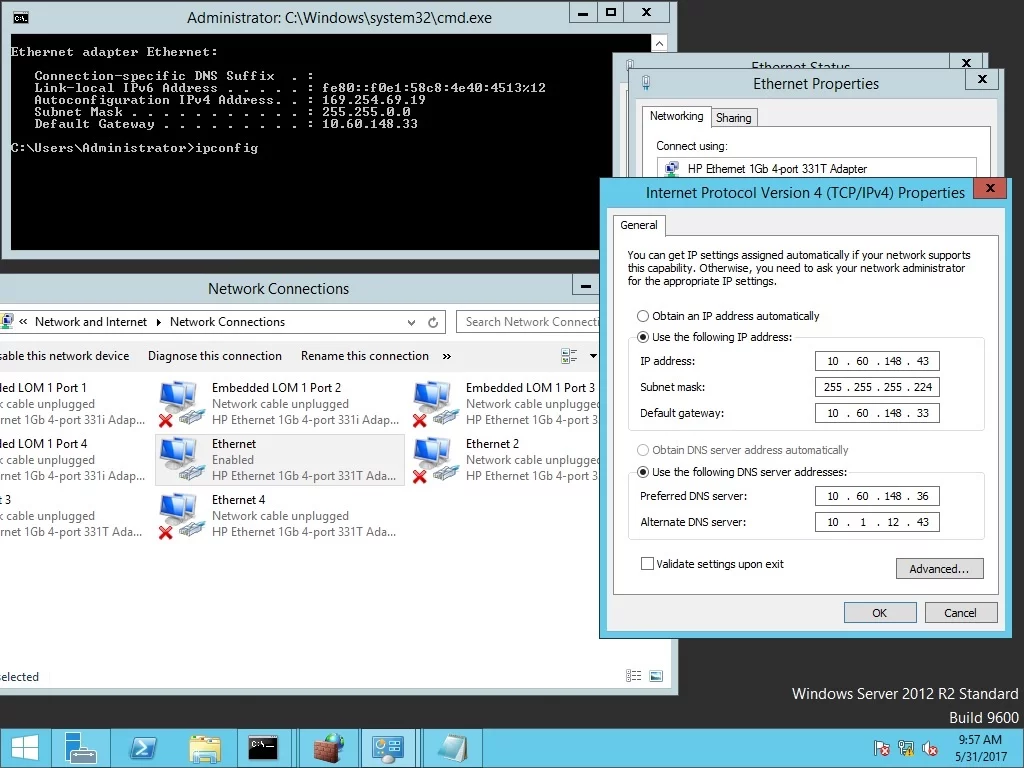Click the HP Ethernet 331T adapter icon
This screenshot has width=1024, height=768.
coord(671,168)
